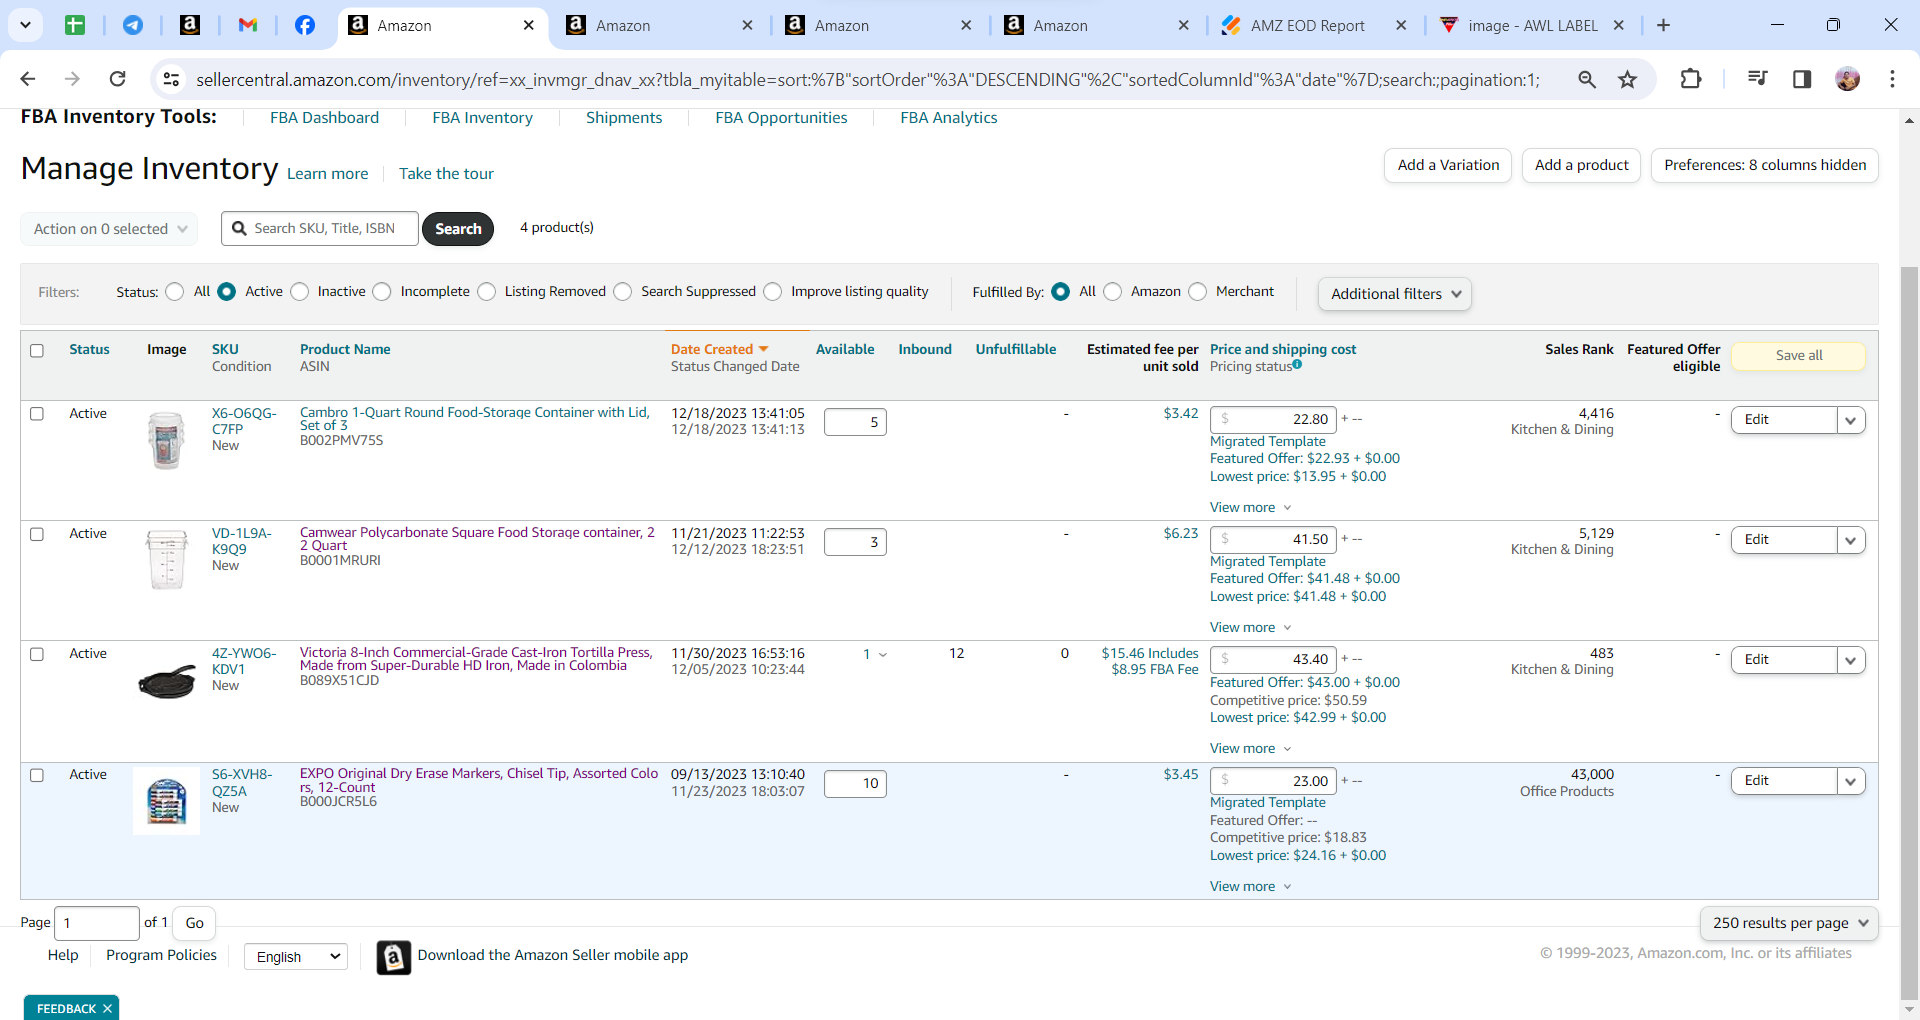Click the Add a product button

tap(1581, 165)
